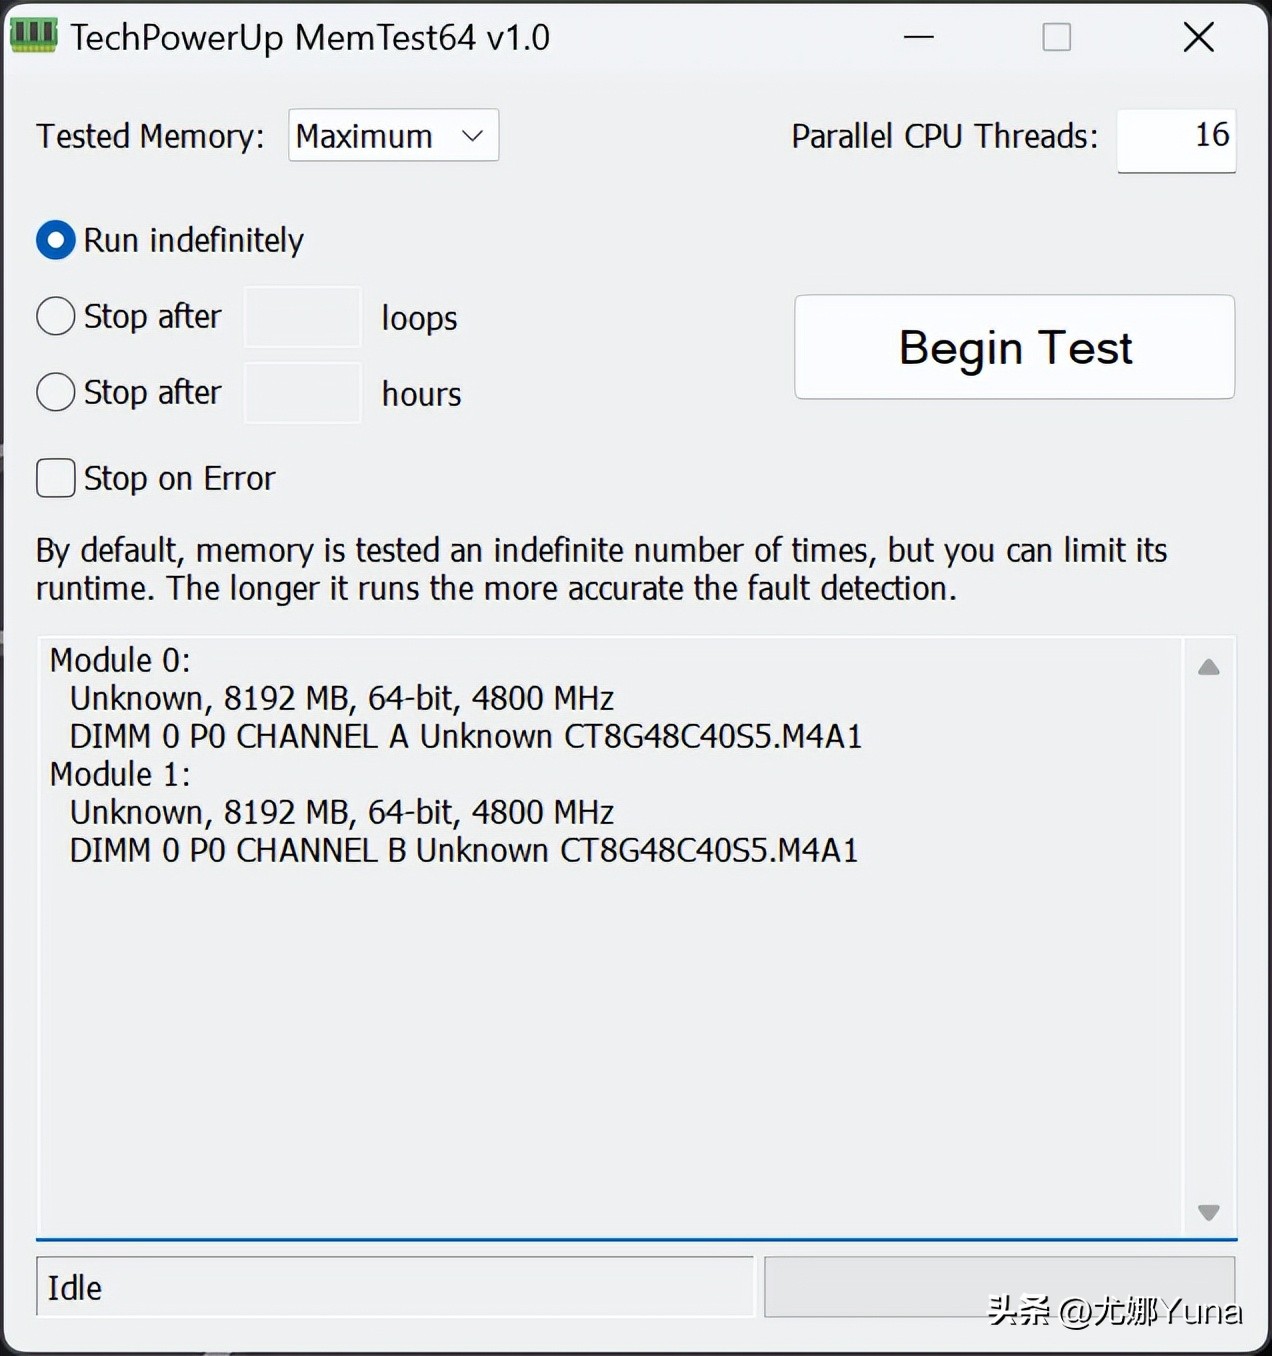The height and width of the screenshot is (1356, 1272).
Task: Click Module 0 8192 MB specs line
Action: click(341, 698)
